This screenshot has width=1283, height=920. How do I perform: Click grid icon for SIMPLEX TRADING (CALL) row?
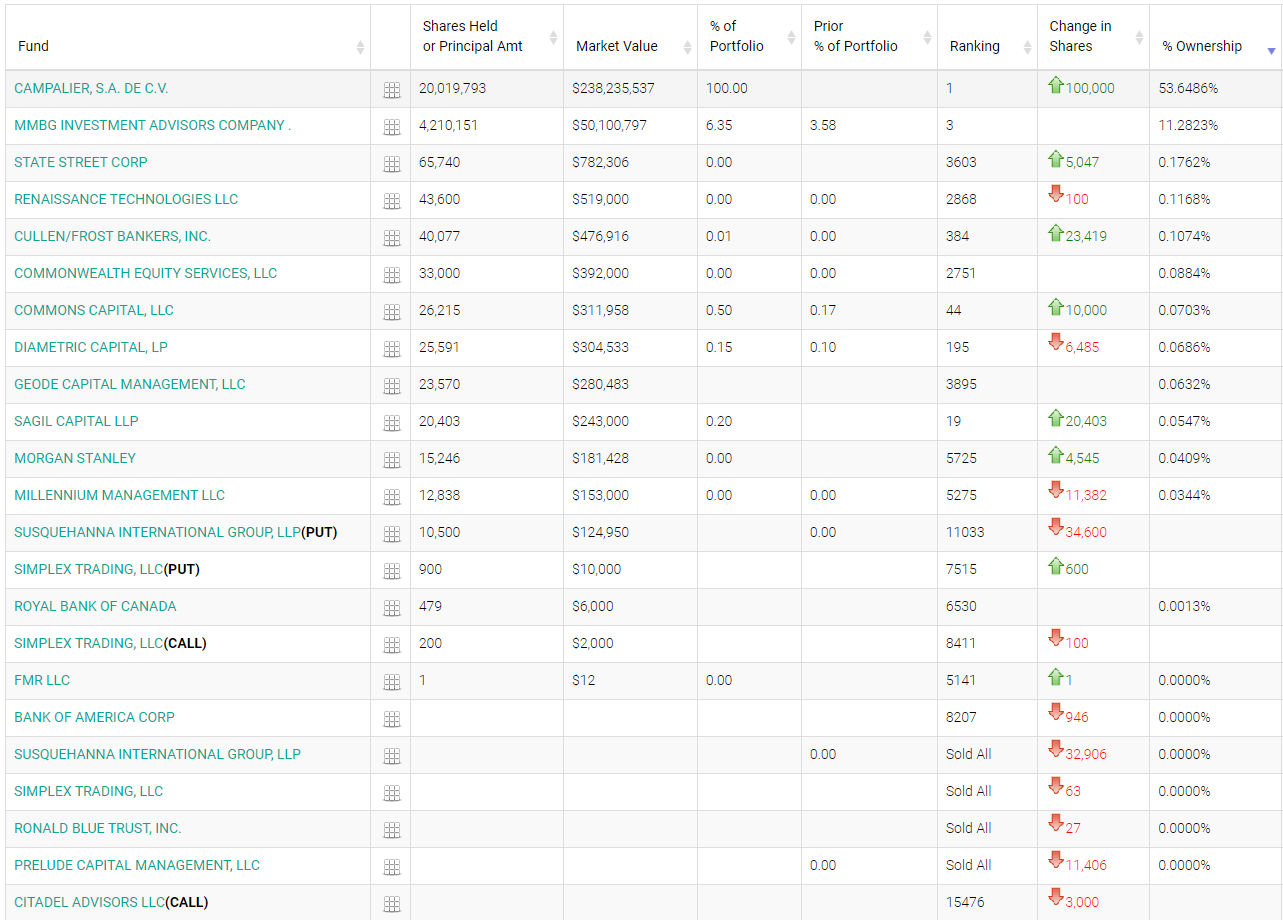(392, 645)
